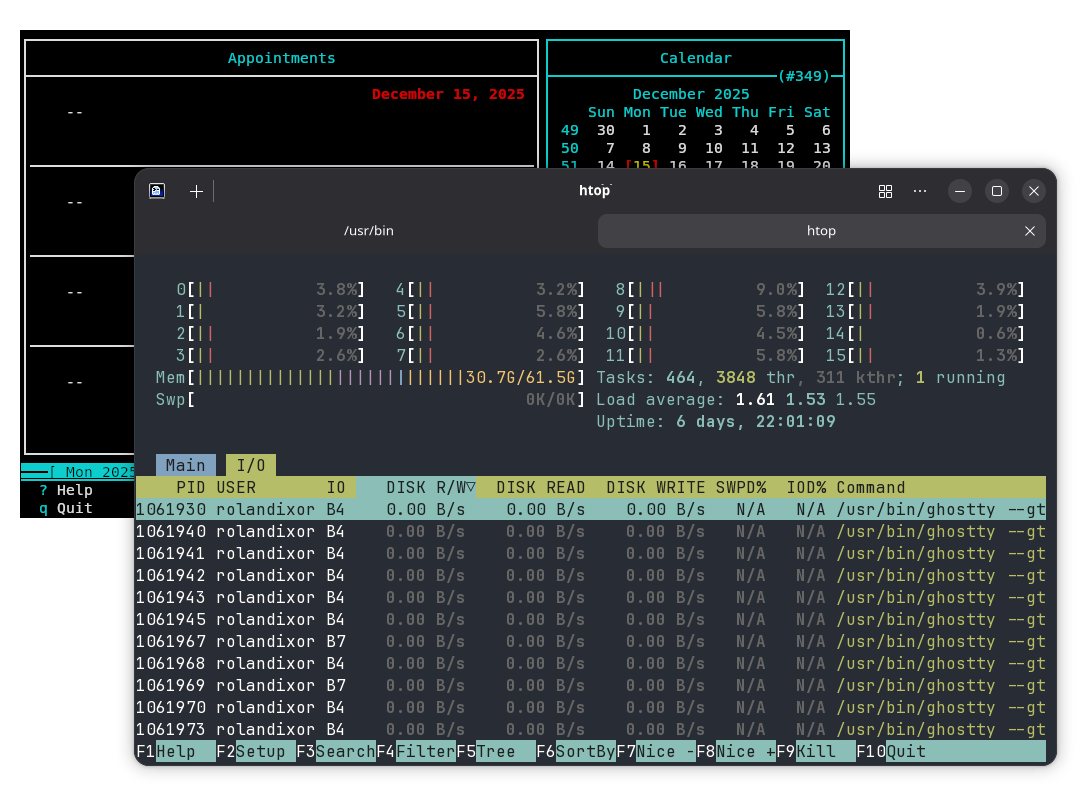Open a new terminal tab with plus icon
This screenshot has width=1080, height=810.
[x=196, y=191]
